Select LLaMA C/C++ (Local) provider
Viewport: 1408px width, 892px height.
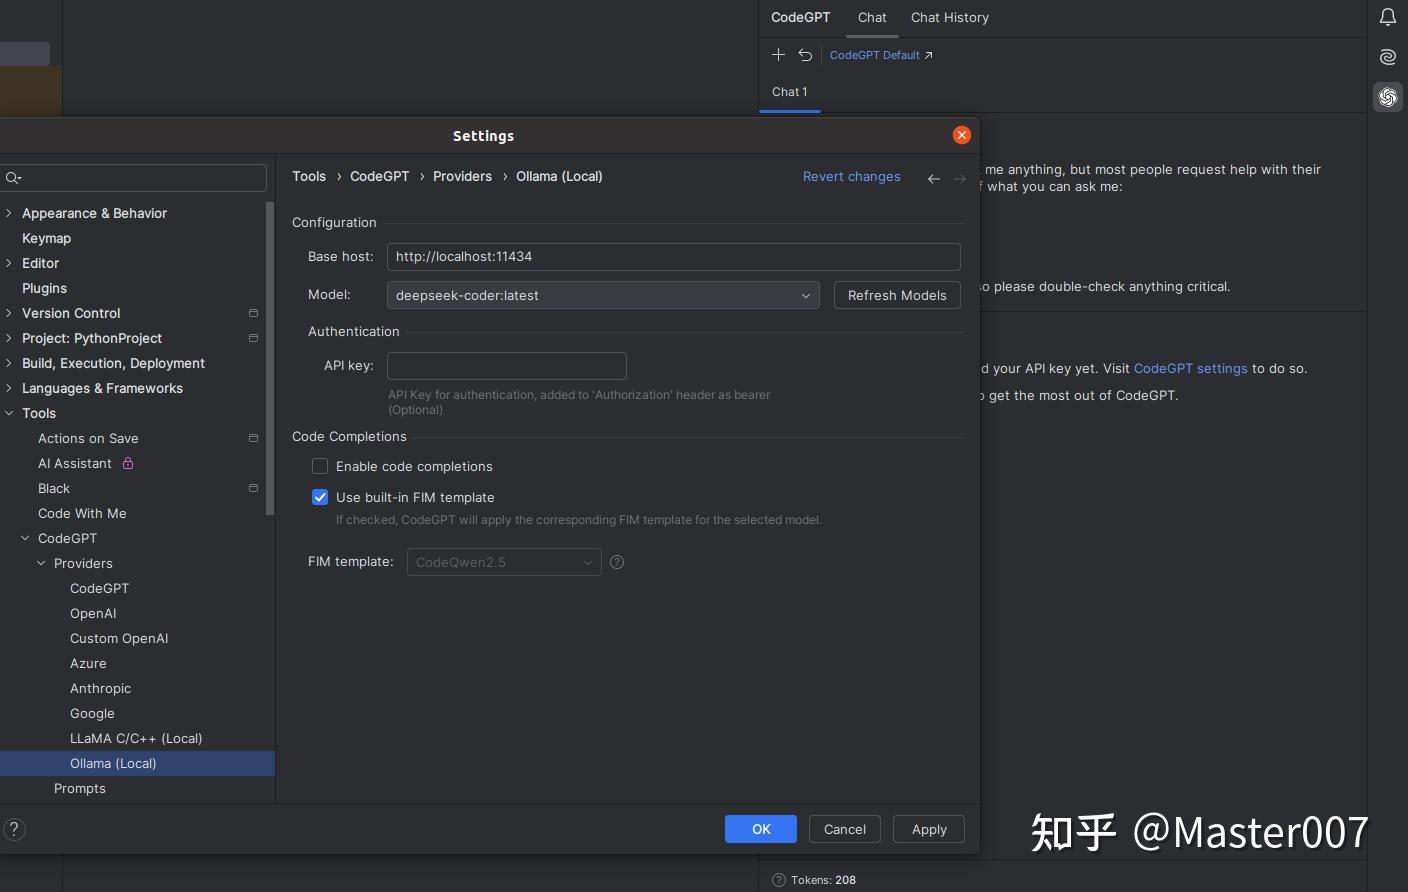point(136,738)
